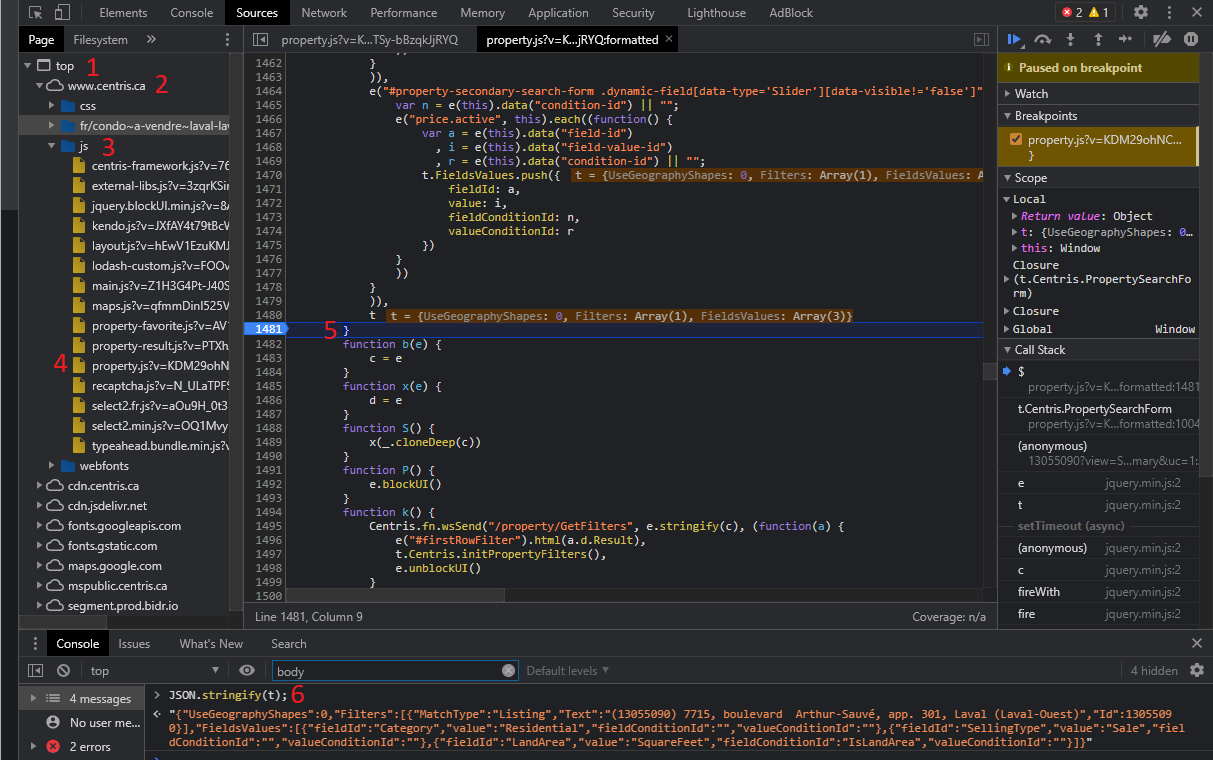Step into the next function call
1213x760 pixels.
point(1071,39)
